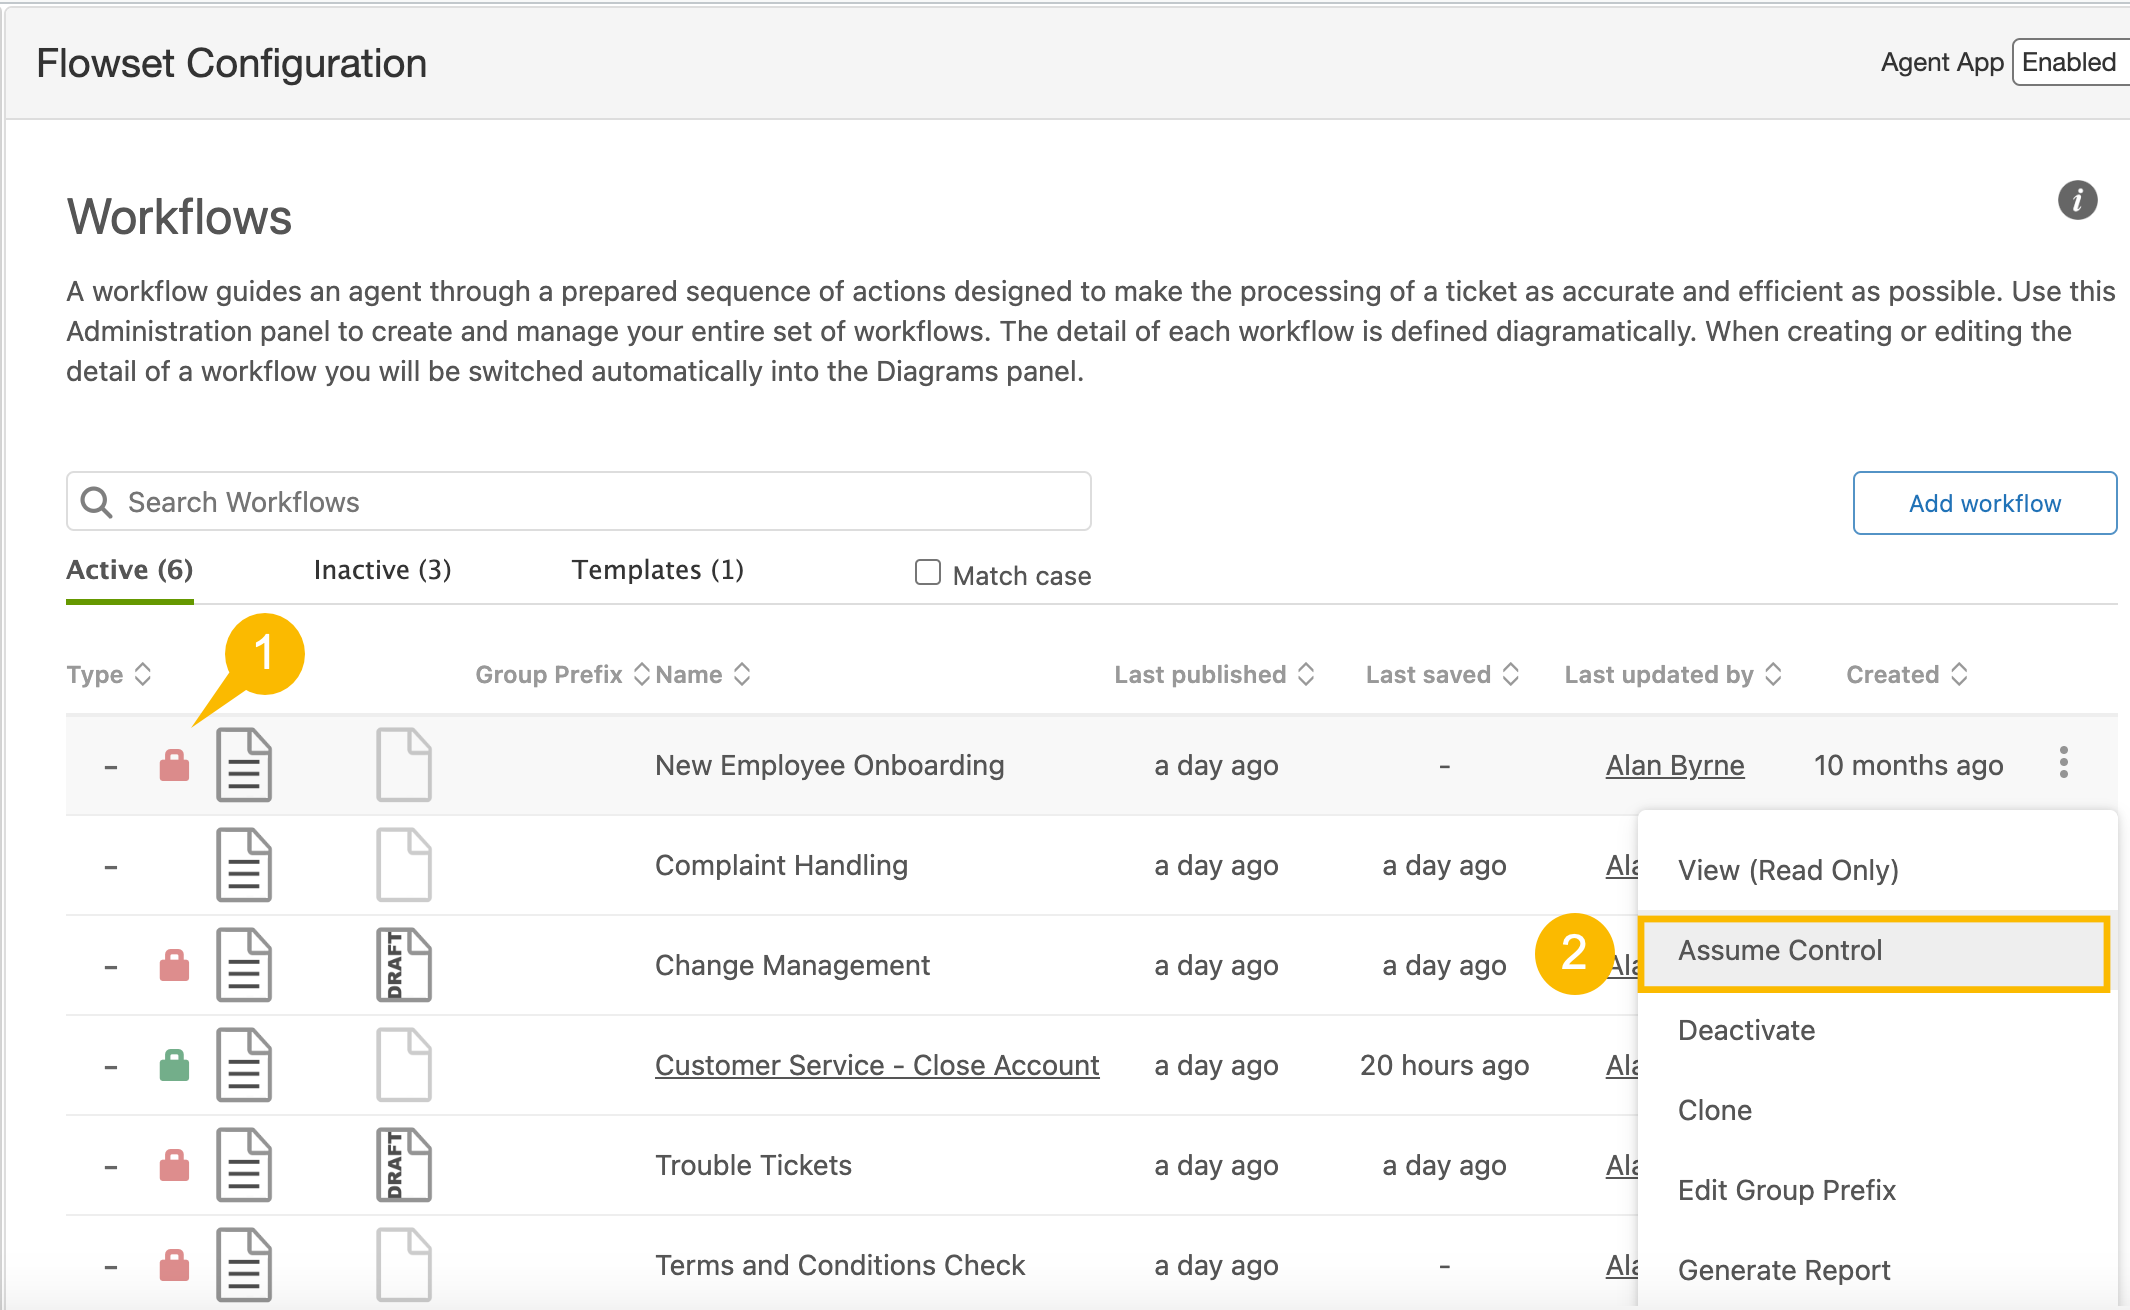Select the New Employee Onboarding name
The height and width of the screenshot is (1310, 2130).
(x=830, y=765)
